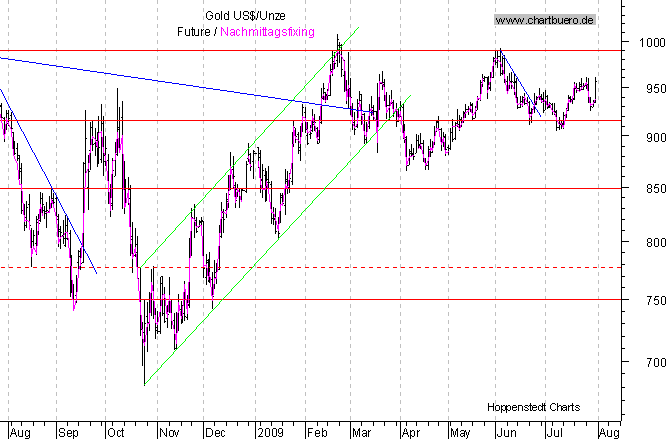Click the 'Gold US$/Unze' chart title
Image resolution: width=669 pixels, height=439 pixels.
(x=245, y=16)
